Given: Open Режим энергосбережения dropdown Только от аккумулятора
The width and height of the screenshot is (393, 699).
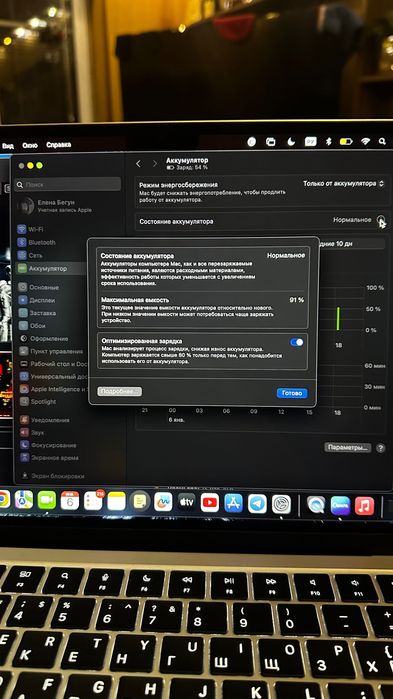Looking at the screenshot, I should coord(343,183).
